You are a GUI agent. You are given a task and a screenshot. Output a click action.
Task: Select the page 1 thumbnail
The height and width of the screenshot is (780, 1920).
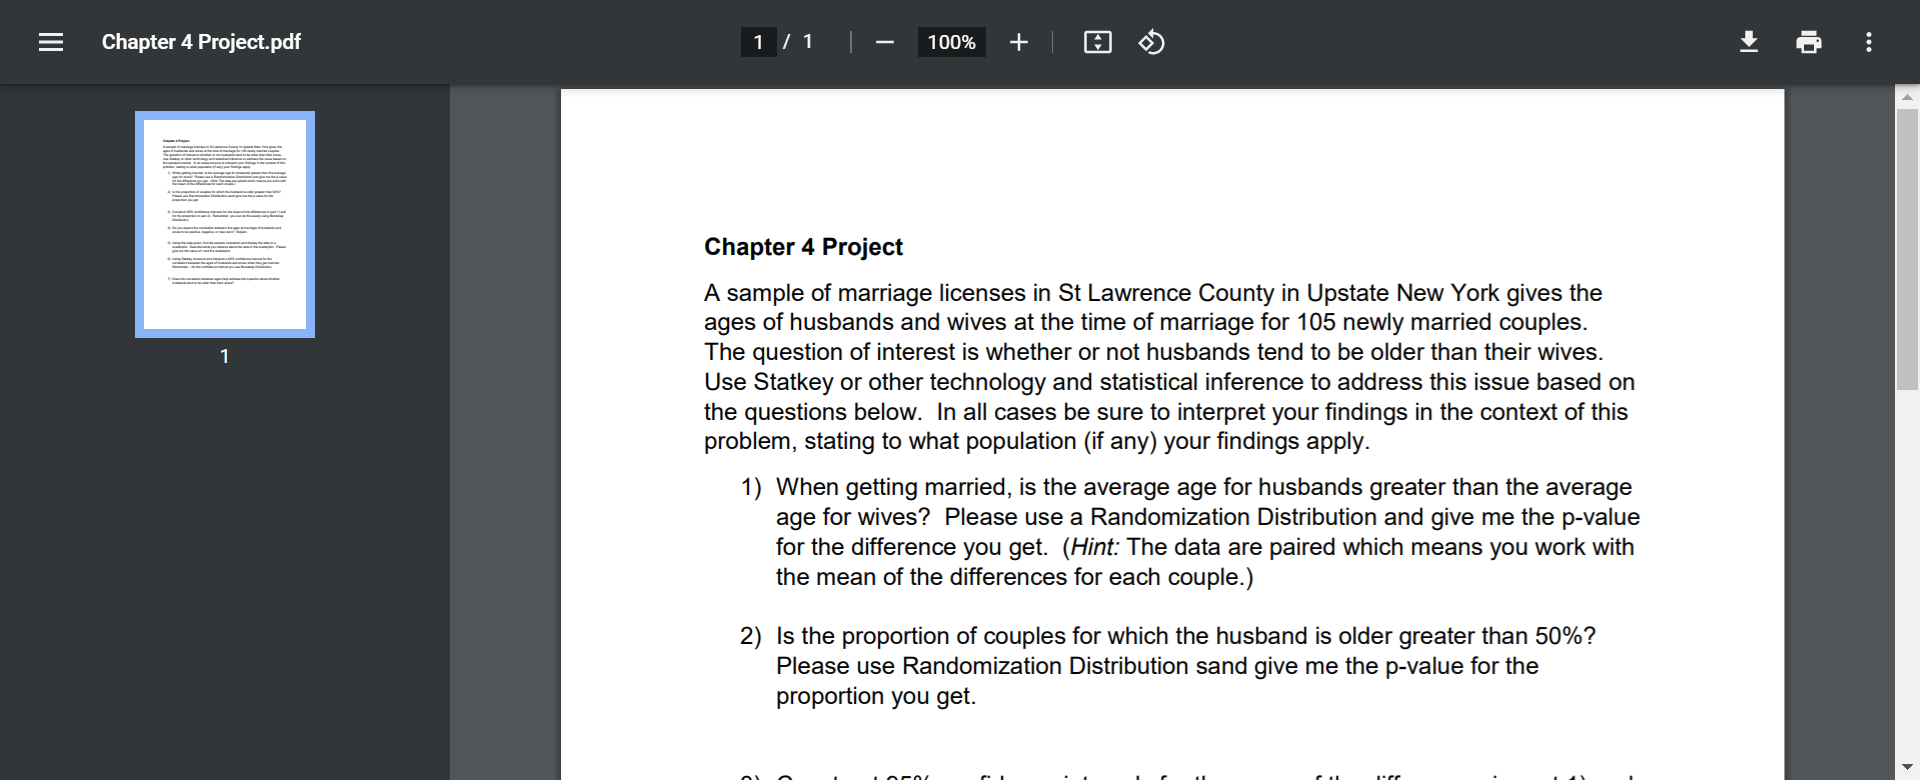coord(225,224)
